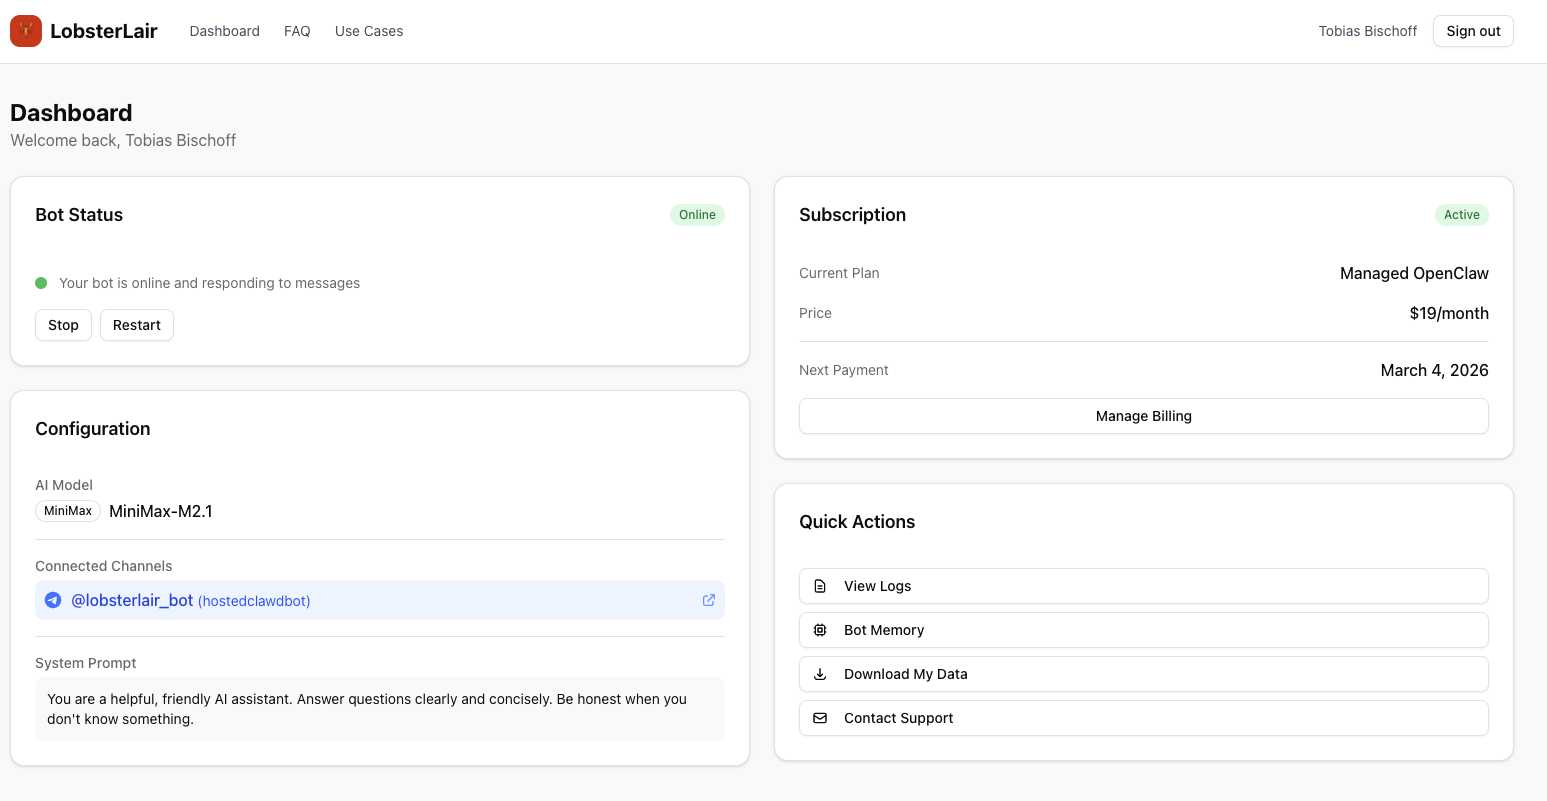Click the Online status badge
Screen dimensions: 1547x801
point(697,215)
